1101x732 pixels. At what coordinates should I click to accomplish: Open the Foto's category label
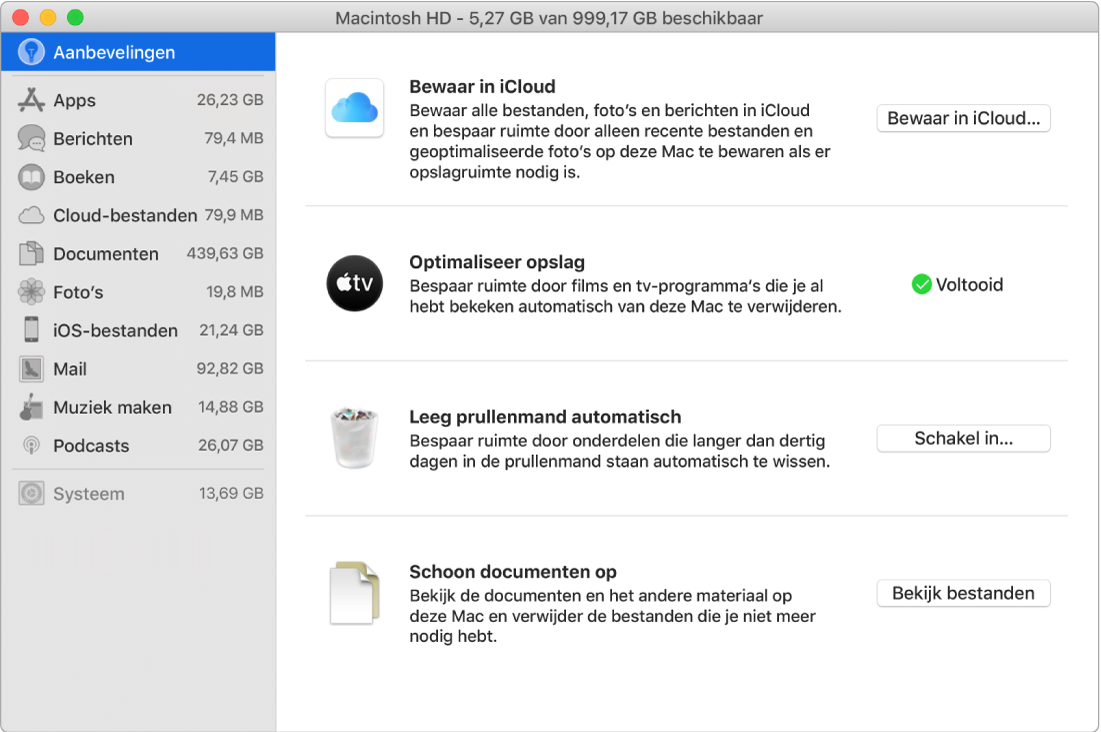coord(78,292)
